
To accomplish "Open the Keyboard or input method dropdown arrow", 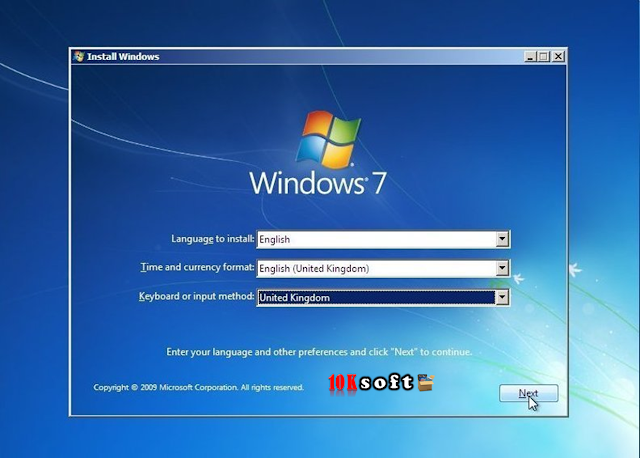I will click(502, 297).
